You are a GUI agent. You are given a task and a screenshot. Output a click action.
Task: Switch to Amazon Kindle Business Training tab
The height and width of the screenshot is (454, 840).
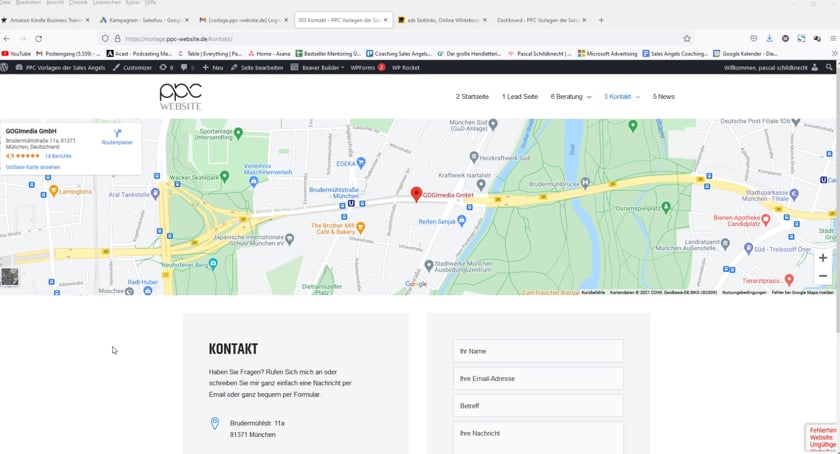click(x=46, y=20)
